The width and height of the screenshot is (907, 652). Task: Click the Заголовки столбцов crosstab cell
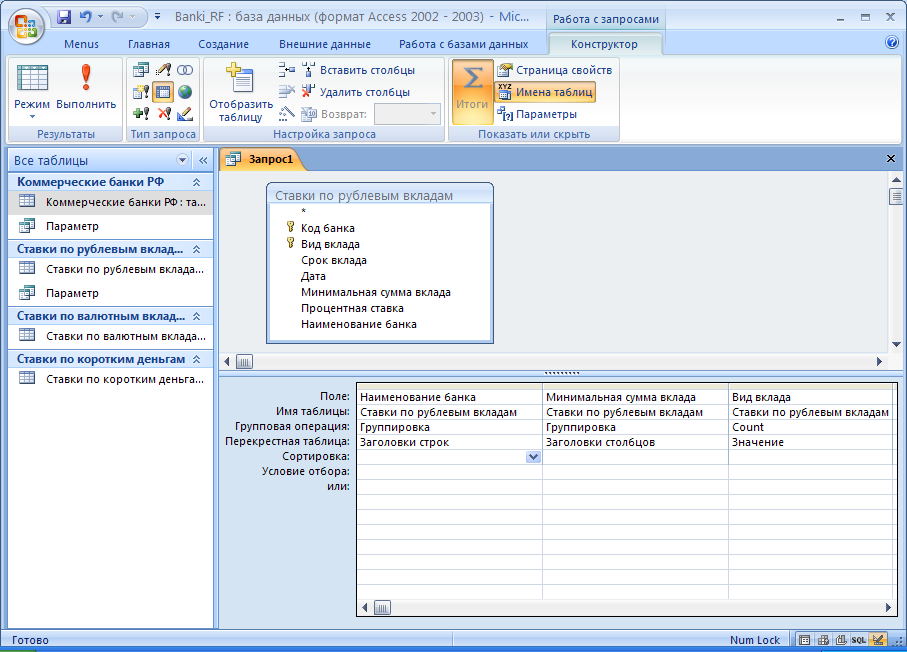coord(635,442)
